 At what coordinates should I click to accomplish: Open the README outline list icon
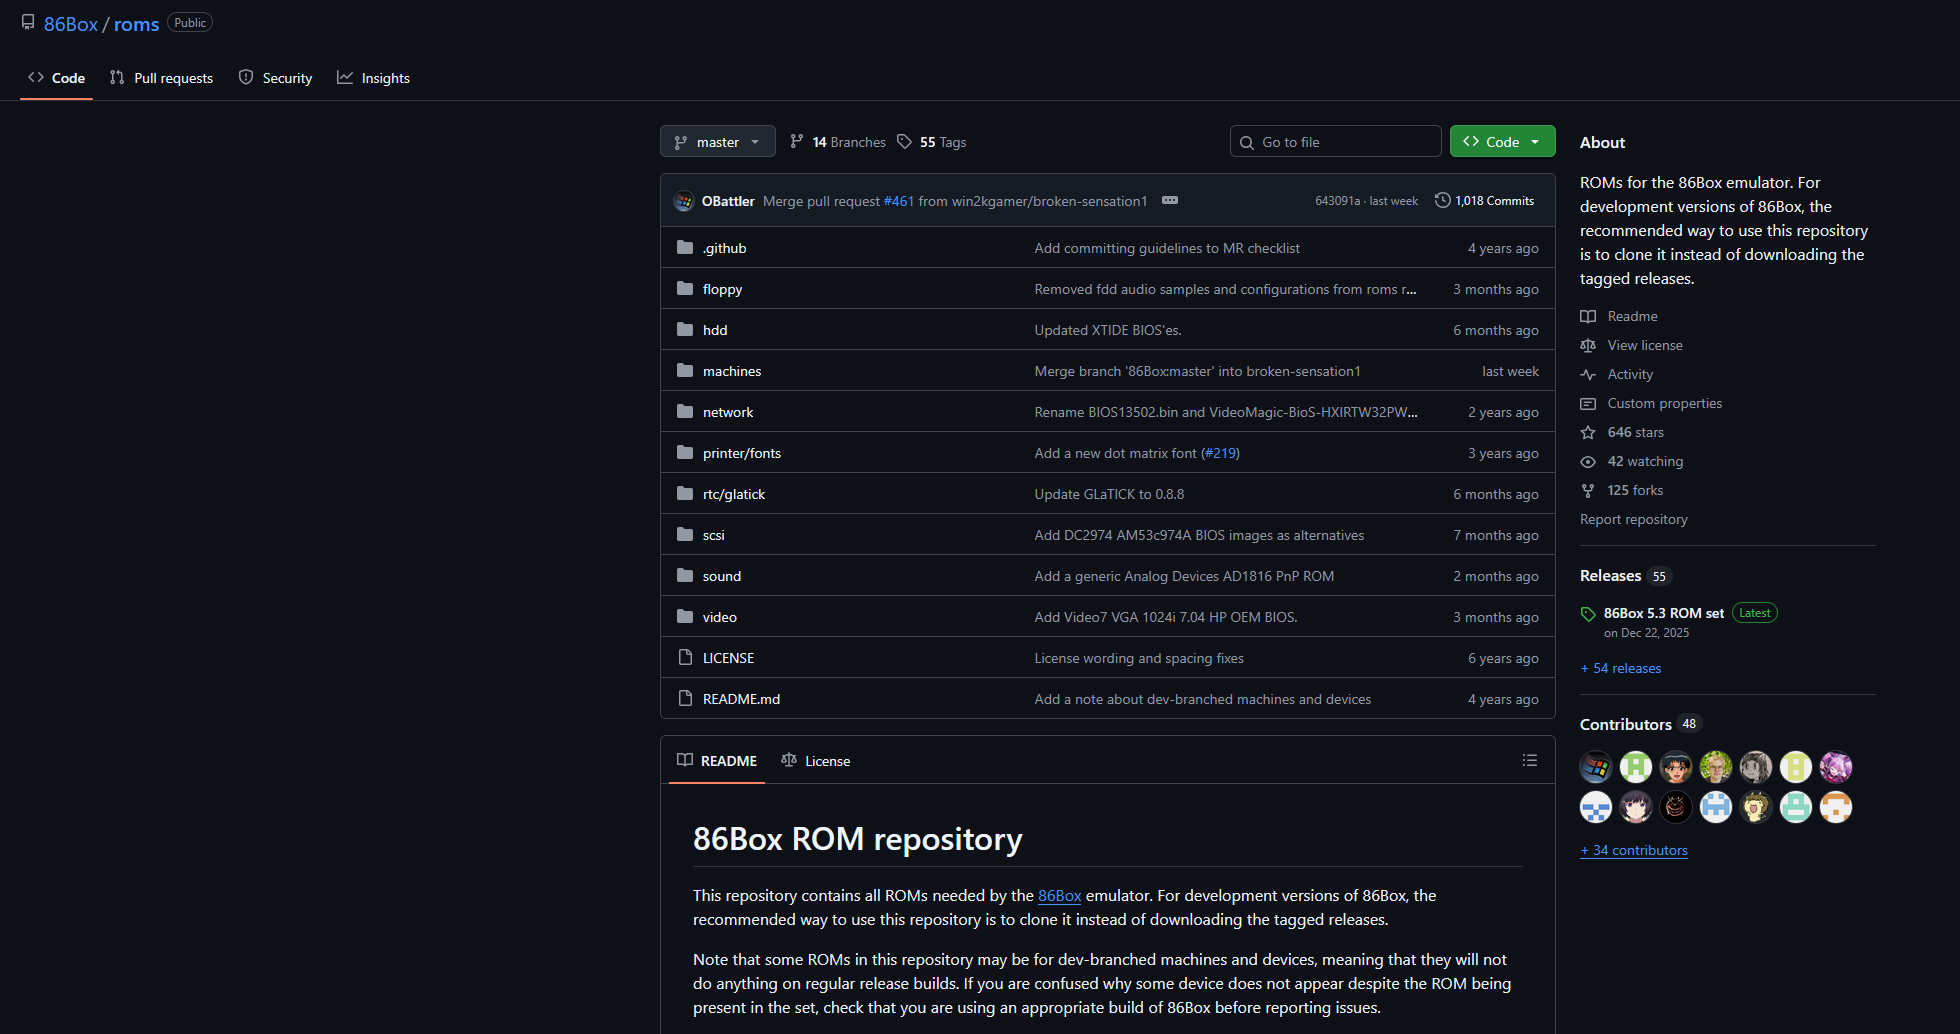pos(1530,761)
